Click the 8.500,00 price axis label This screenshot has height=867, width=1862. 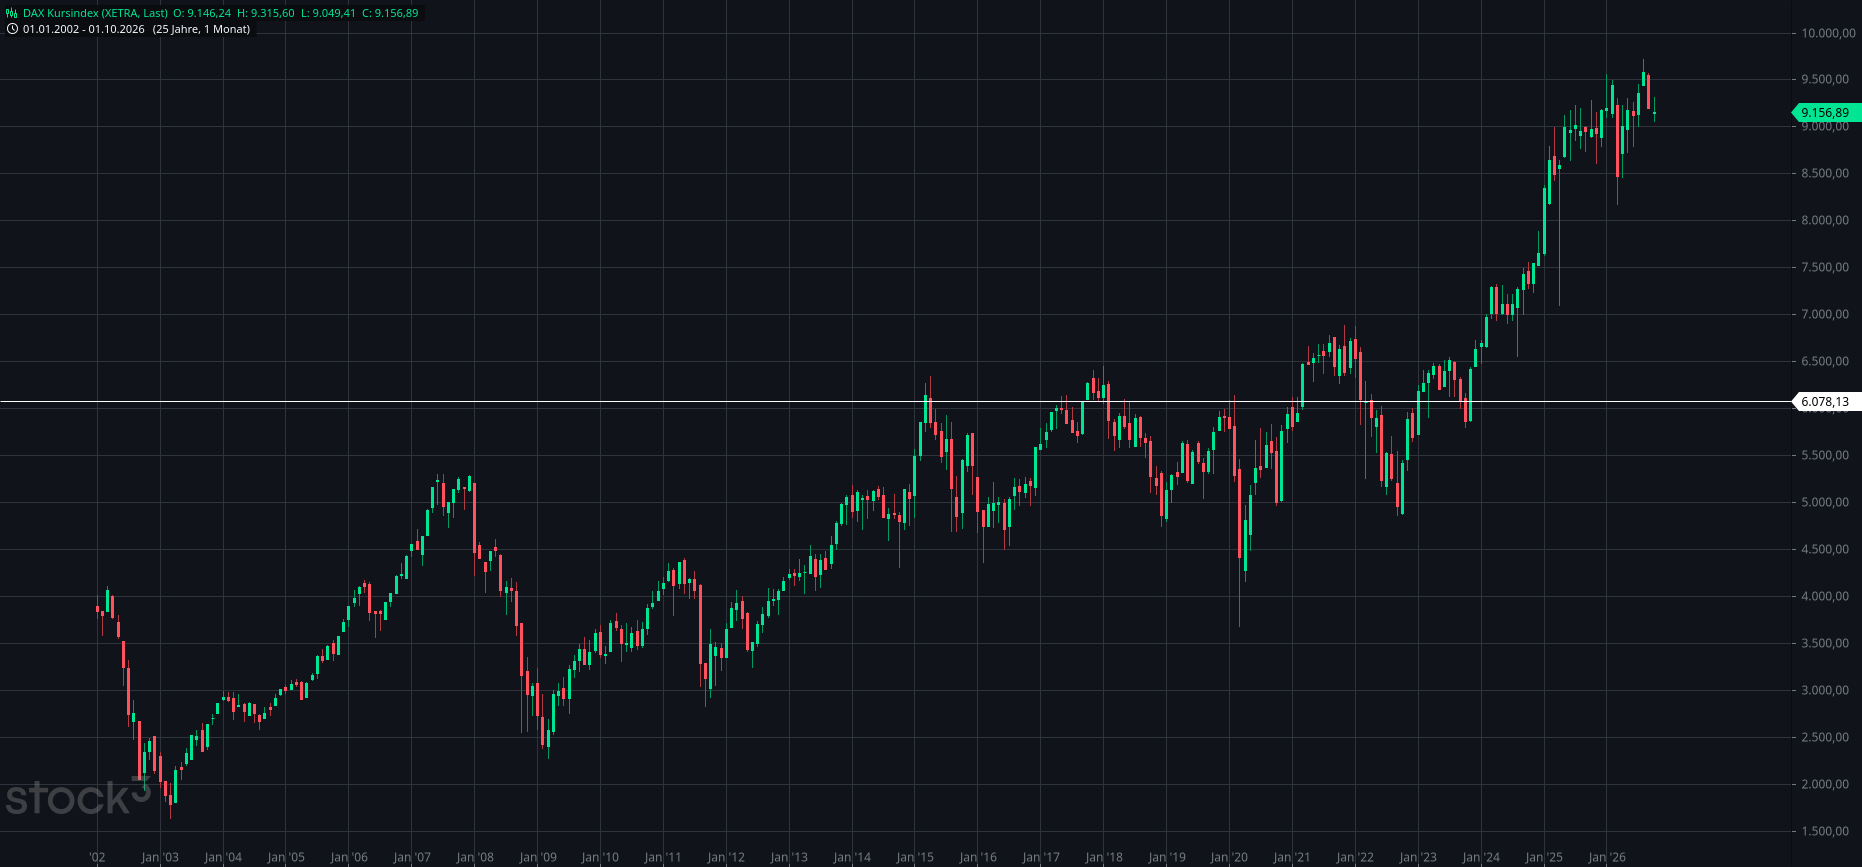click(x=1825, y=173)
